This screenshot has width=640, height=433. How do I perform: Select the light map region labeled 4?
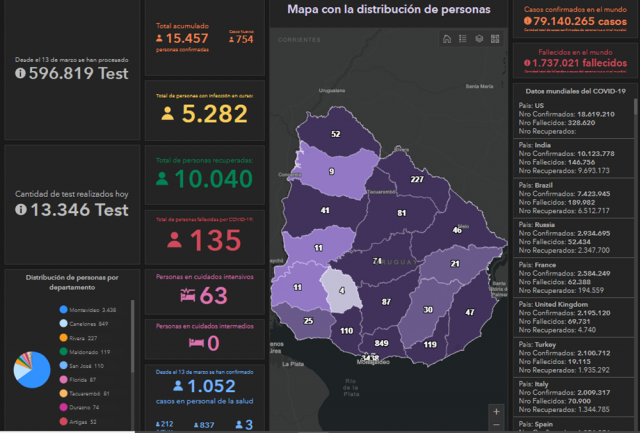pos(341,291)
